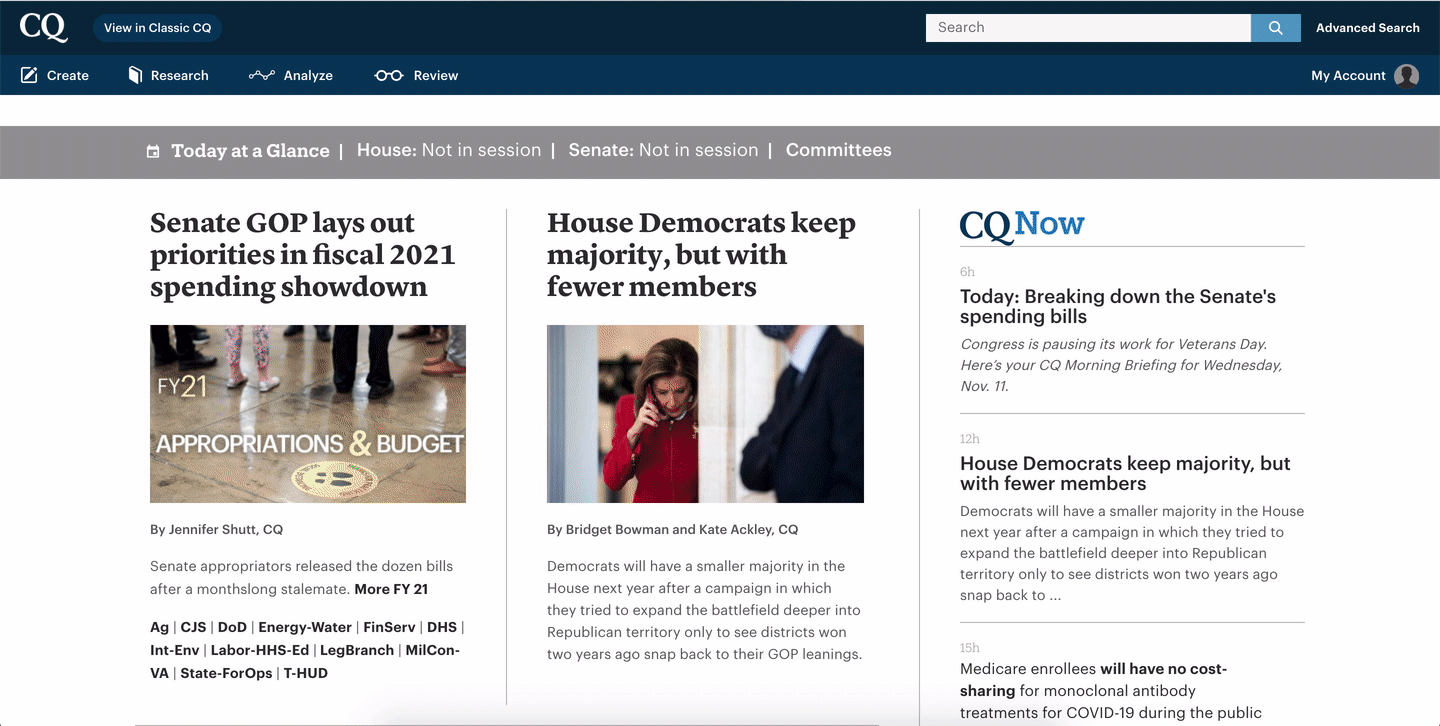
Task: Open the Ag appropriations link
Action: 160,627
